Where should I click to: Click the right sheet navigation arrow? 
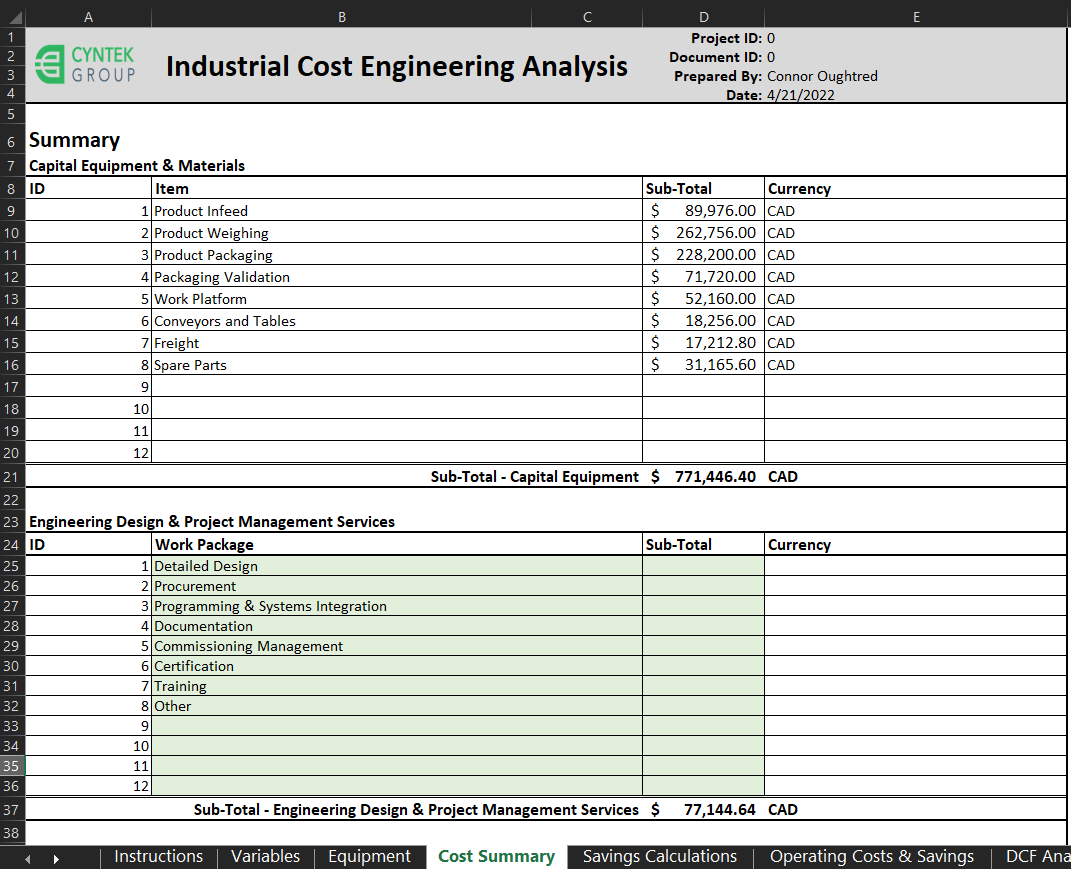point(56,857)
